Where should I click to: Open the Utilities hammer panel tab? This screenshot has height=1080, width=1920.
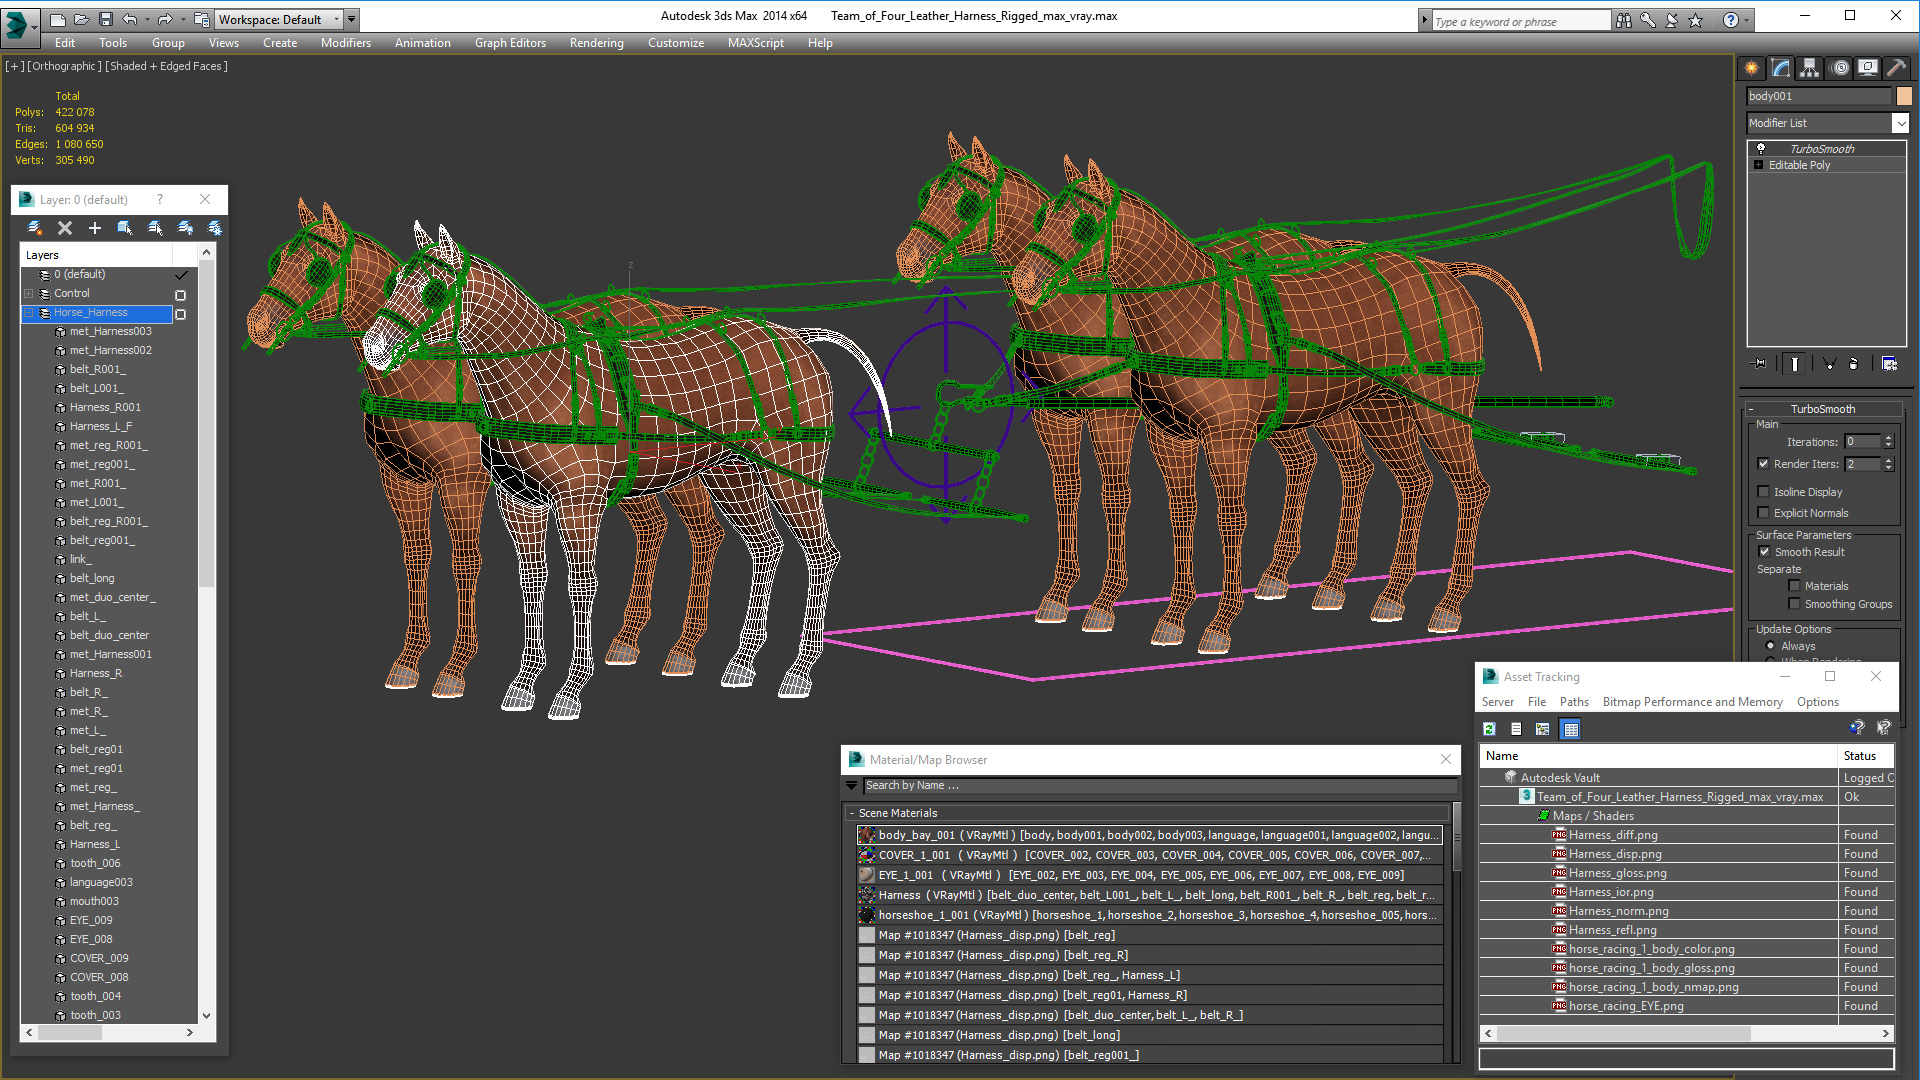tap(1896, 68)
